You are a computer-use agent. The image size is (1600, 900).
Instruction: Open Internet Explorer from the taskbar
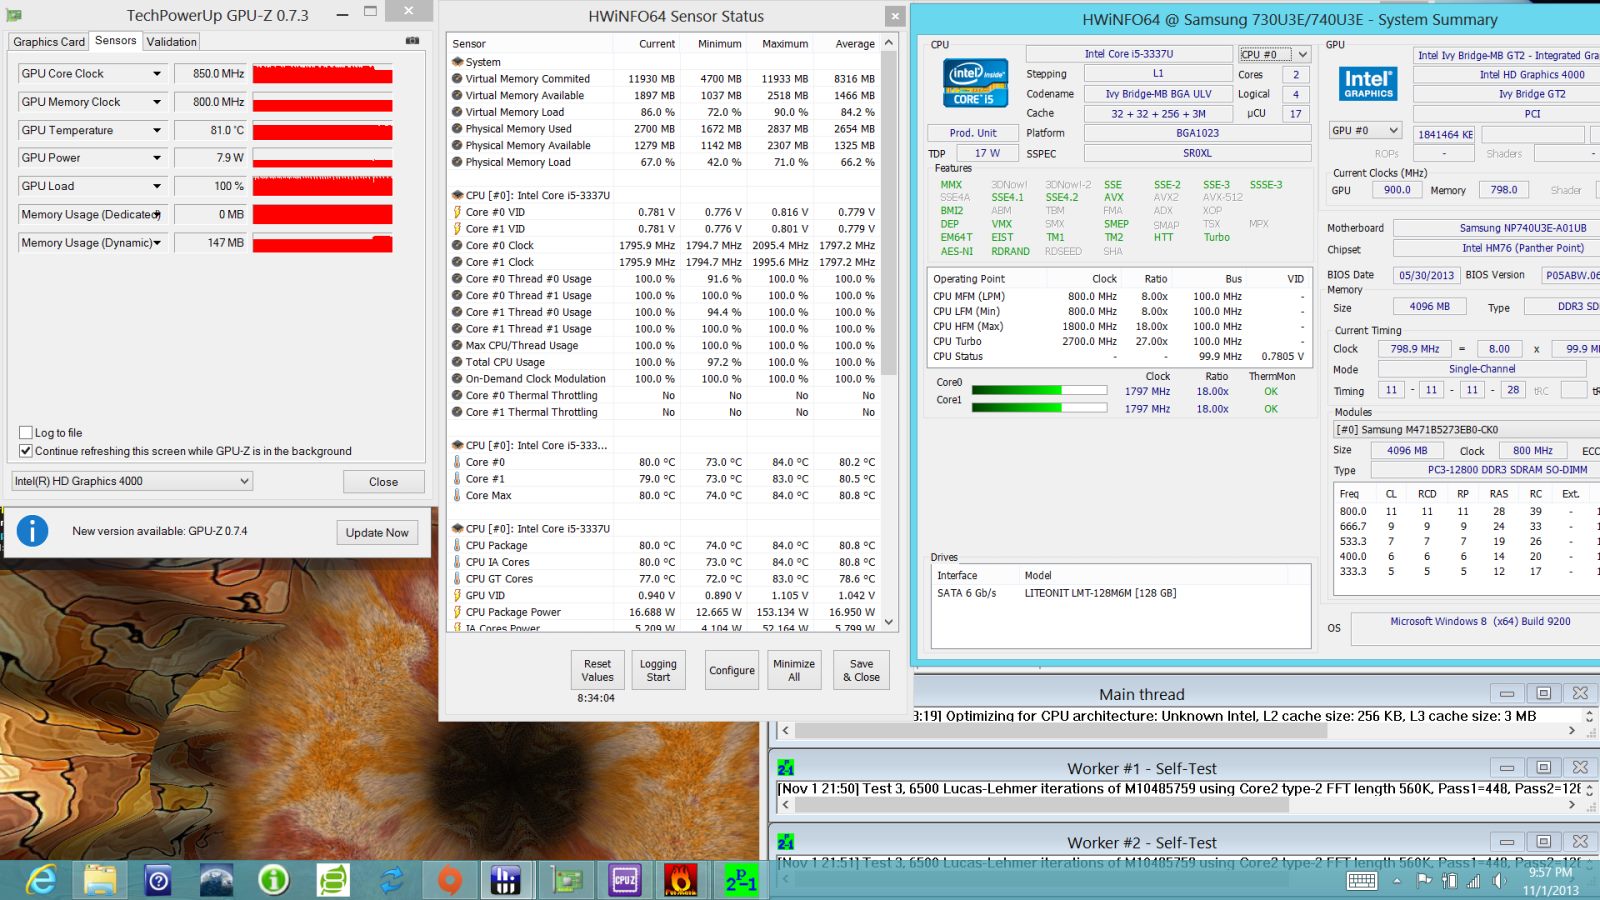pos(41,880)
